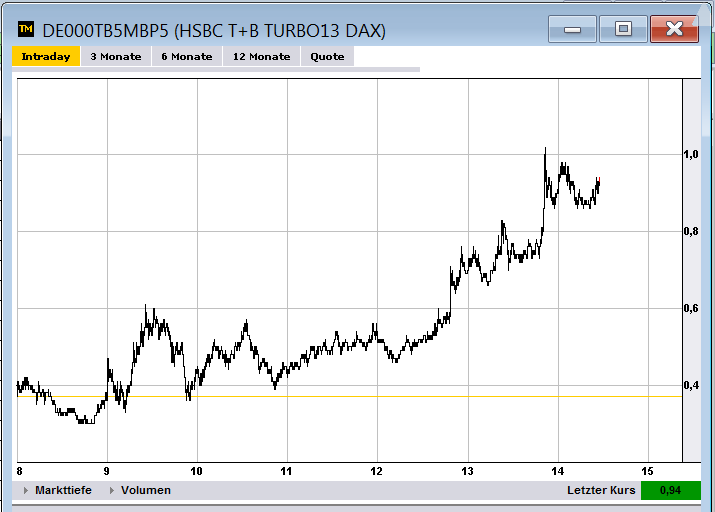Minimize the chart window

tap(572, 29)
